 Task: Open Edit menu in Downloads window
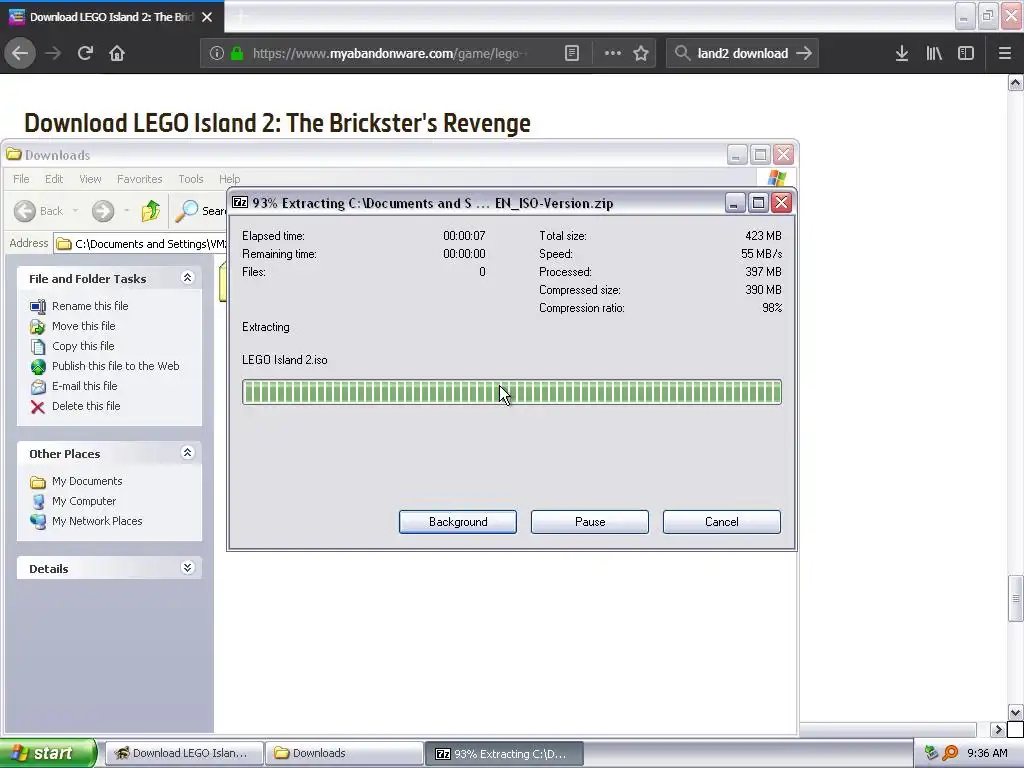[x=54, y=179]
